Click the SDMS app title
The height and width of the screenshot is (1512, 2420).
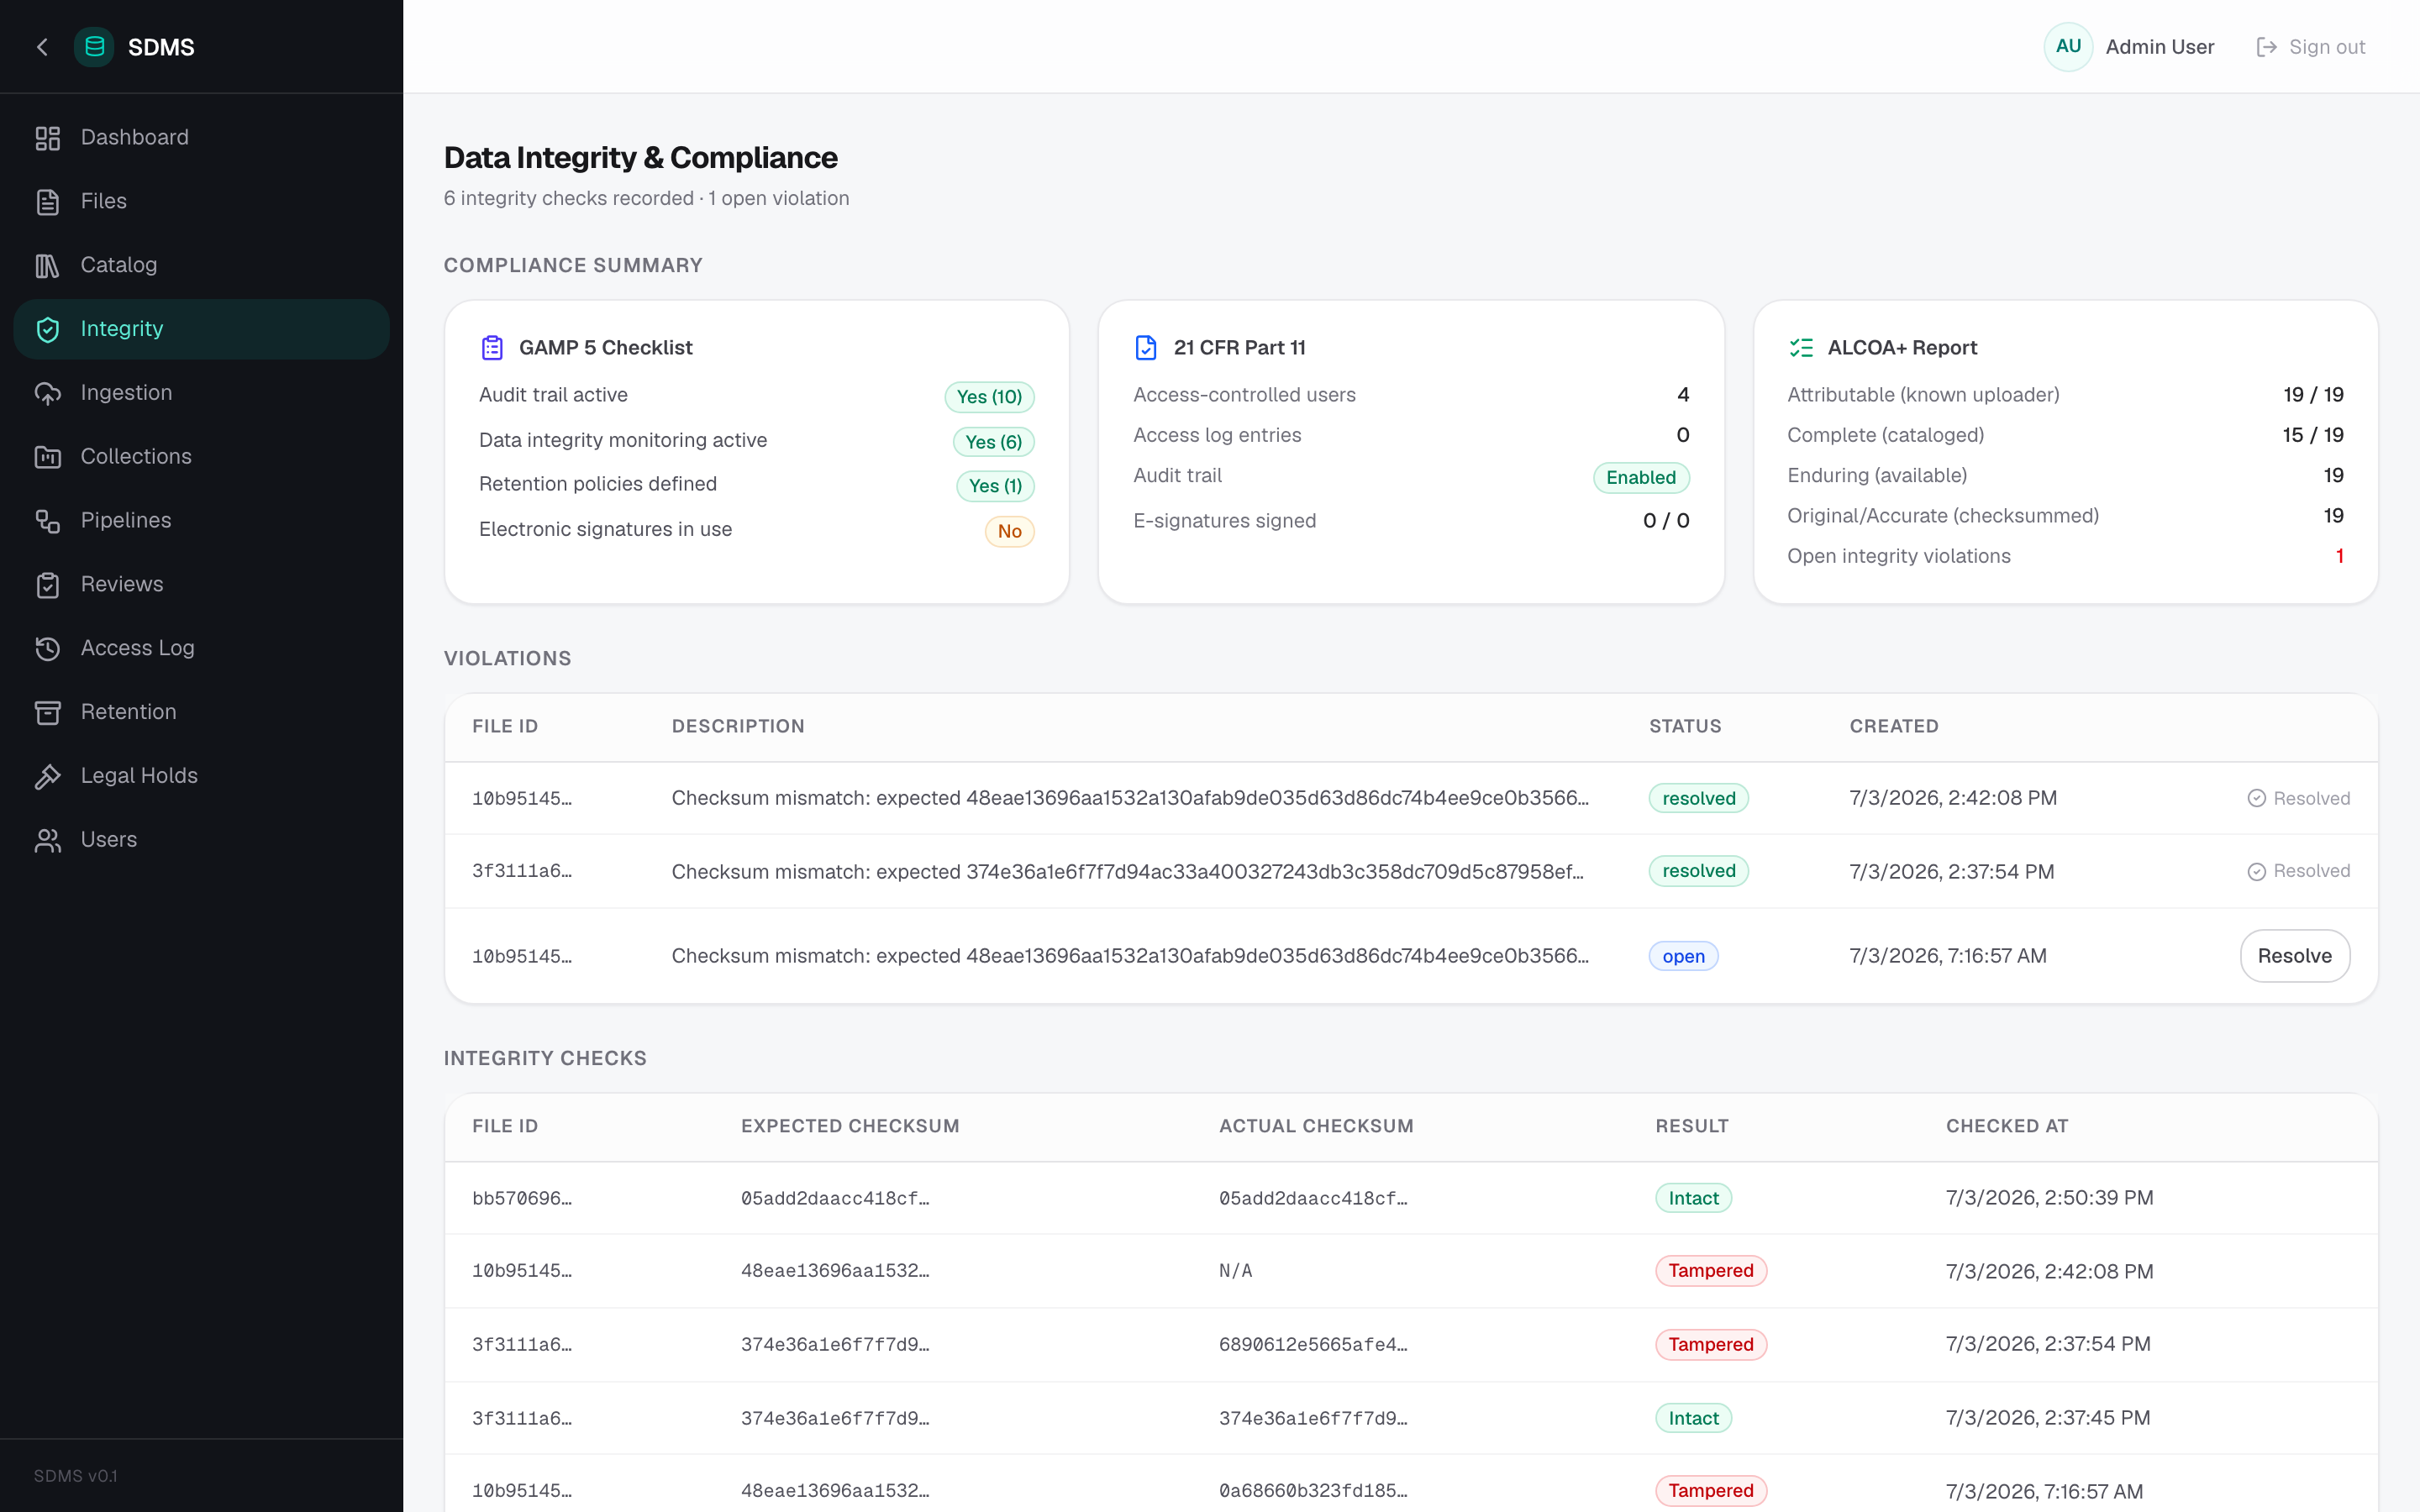point(161,47)
